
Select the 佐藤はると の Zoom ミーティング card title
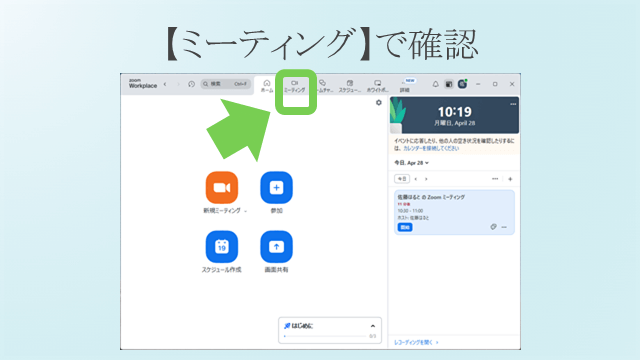(431, 197)
